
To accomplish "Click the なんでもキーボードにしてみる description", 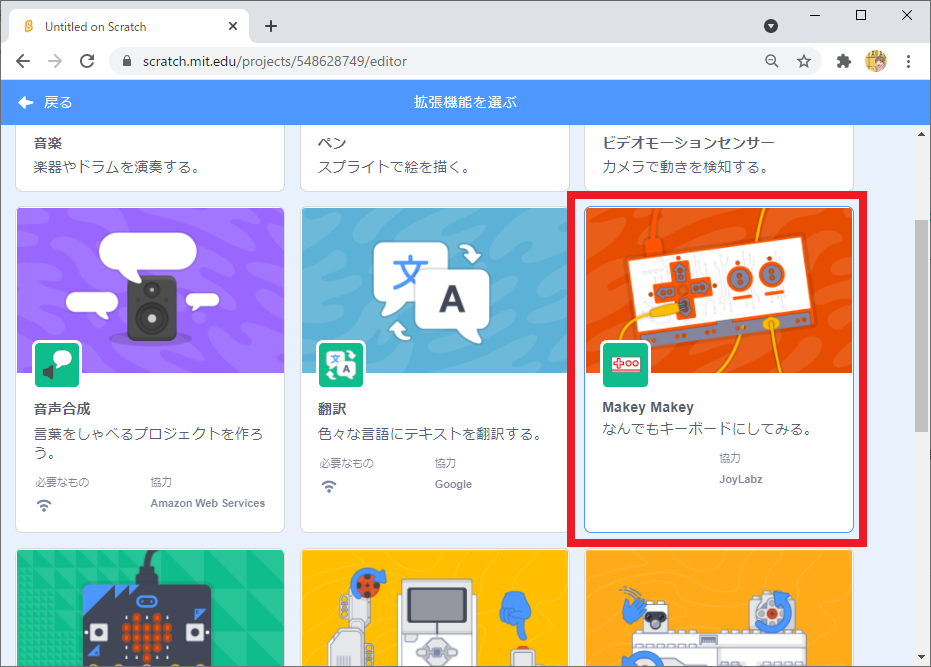I will 708,429.
